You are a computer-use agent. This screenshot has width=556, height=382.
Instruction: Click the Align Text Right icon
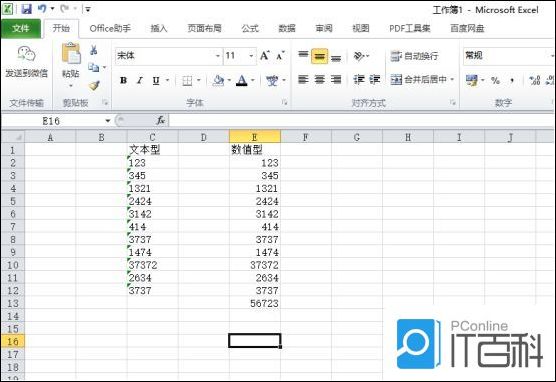tap(336, 79)
